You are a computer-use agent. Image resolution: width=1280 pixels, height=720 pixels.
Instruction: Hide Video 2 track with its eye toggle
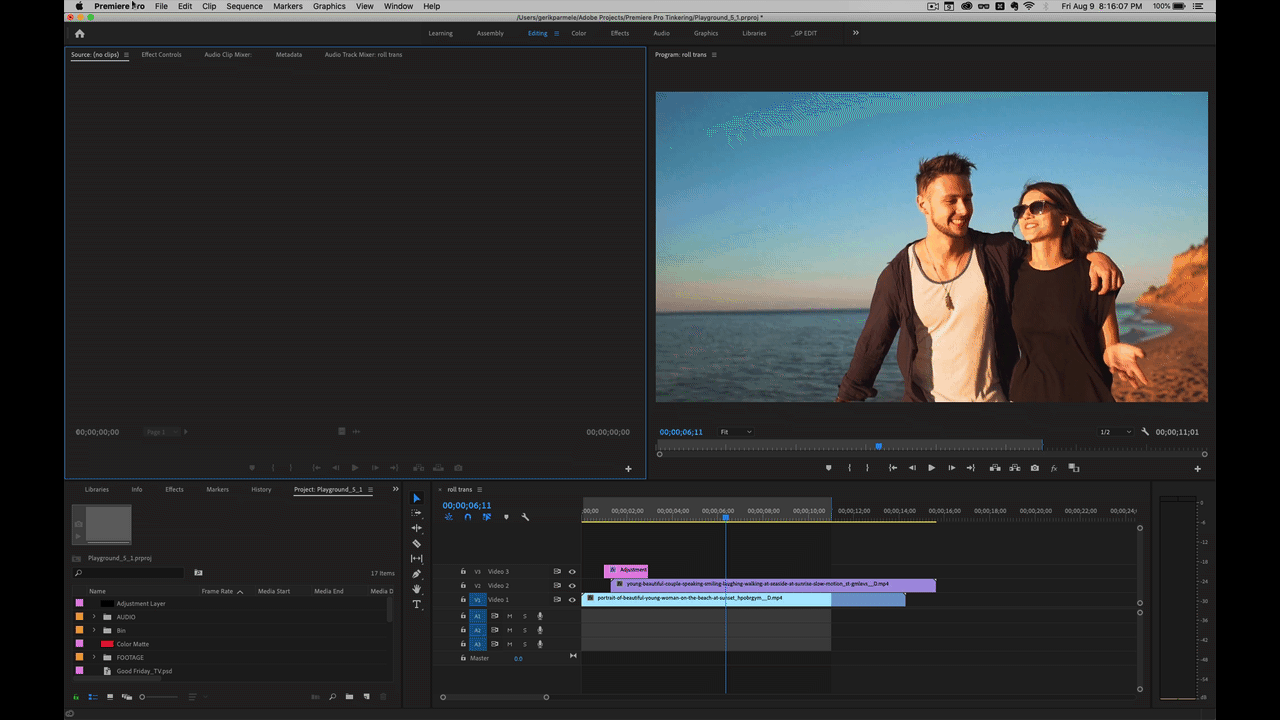pyautogui.click(x=572, y=586)
